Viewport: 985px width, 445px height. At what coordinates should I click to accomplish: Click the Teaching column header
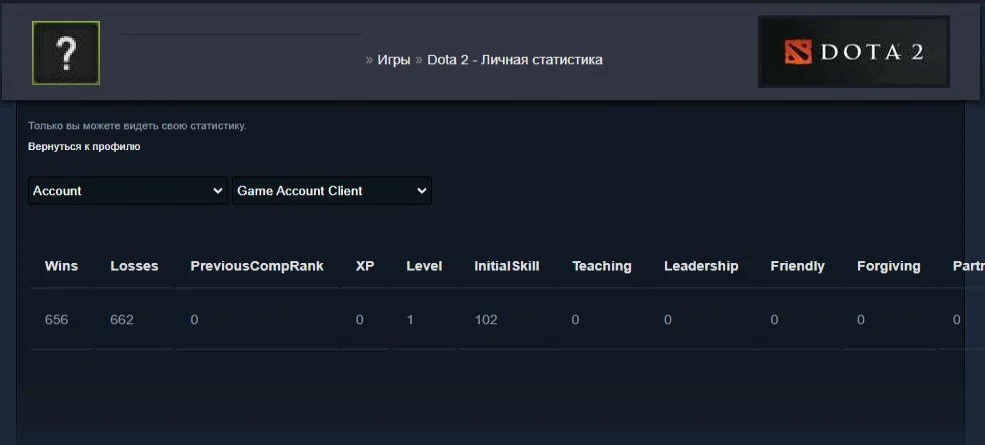[601, 266]
